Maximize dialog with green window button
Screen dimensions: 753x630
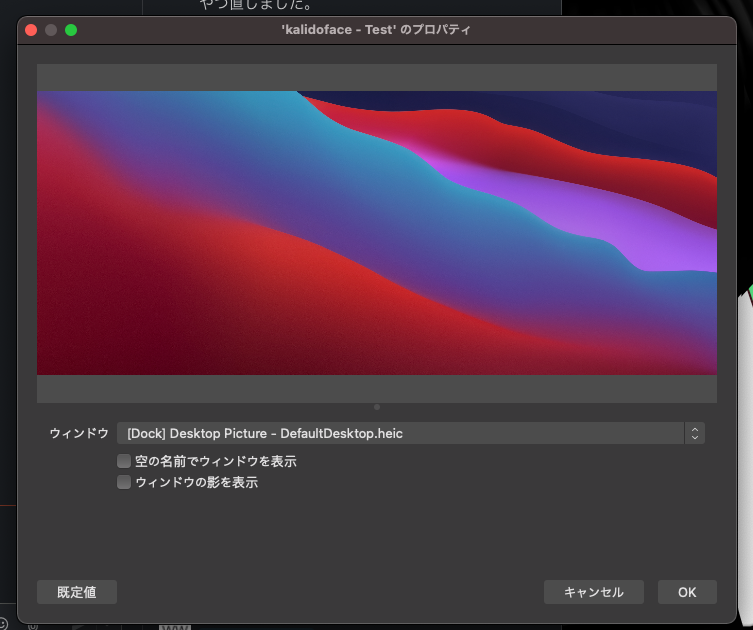[71, 30]
